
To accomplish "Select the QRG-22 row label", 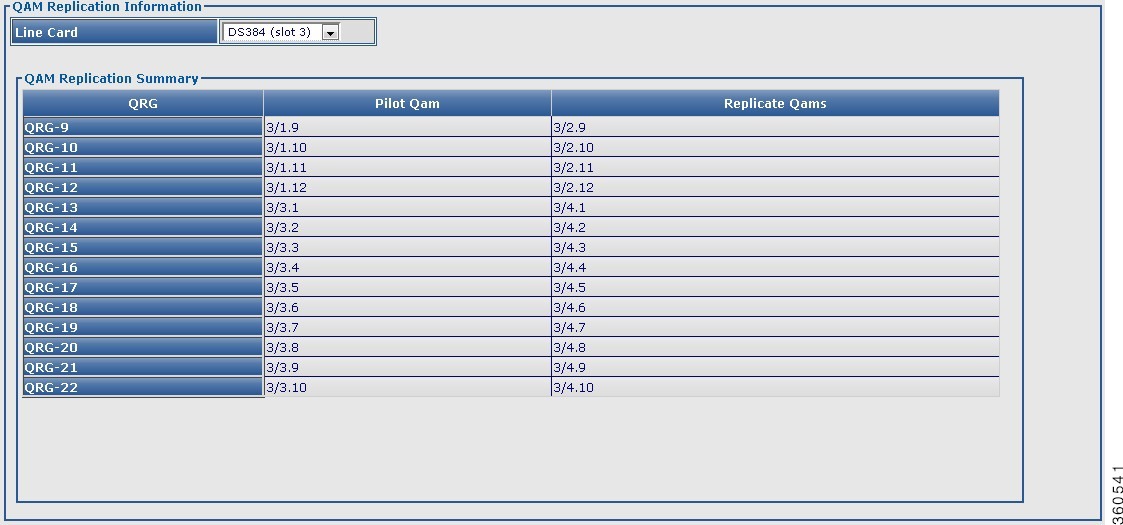I will pyautogui.click(x=143, y=387).
